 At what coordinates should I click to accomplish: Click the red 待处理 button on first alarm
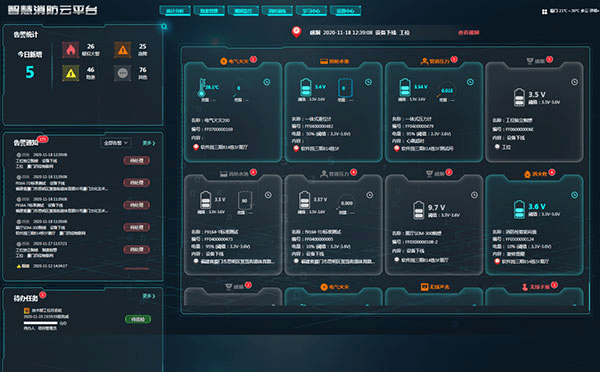tap(137, 160)
